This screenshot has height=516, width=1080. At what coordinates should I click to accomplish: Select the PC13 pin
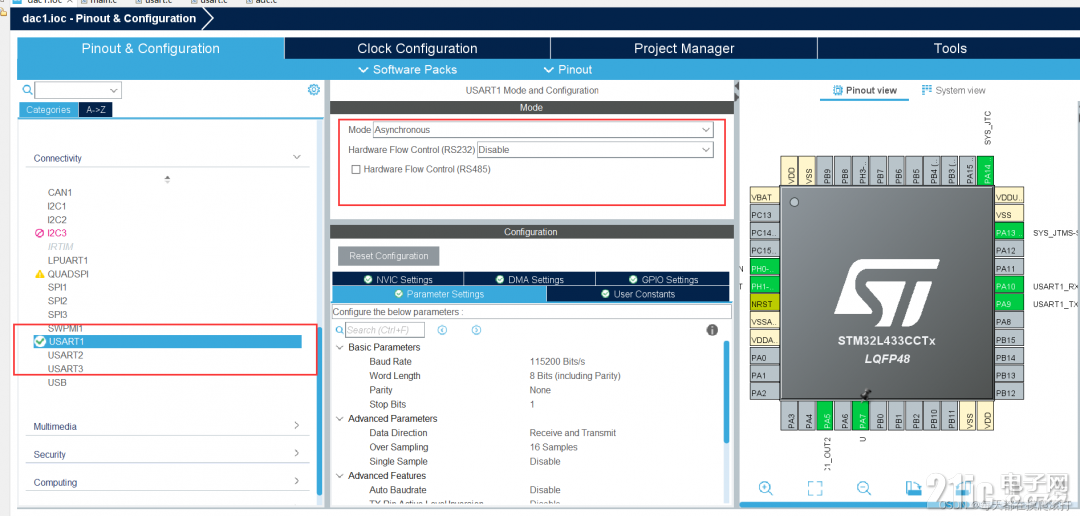[x=765, y=214]
